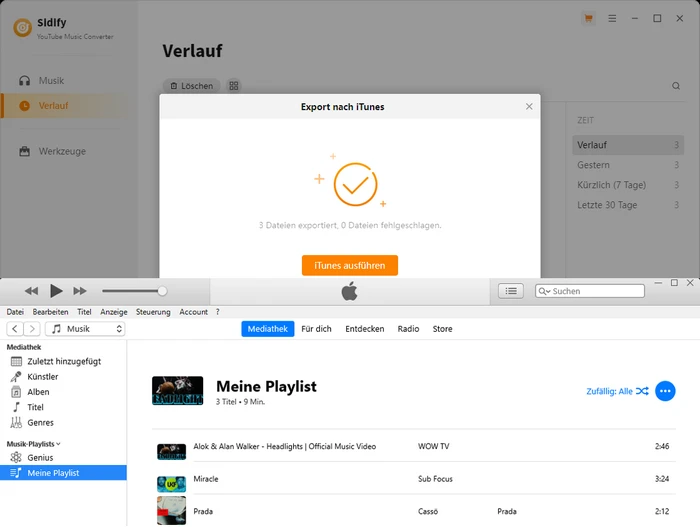The width and height of the screenshot is (700, 527).
Task: Click the Meine Playlist cover artwork
Action: 178,391
